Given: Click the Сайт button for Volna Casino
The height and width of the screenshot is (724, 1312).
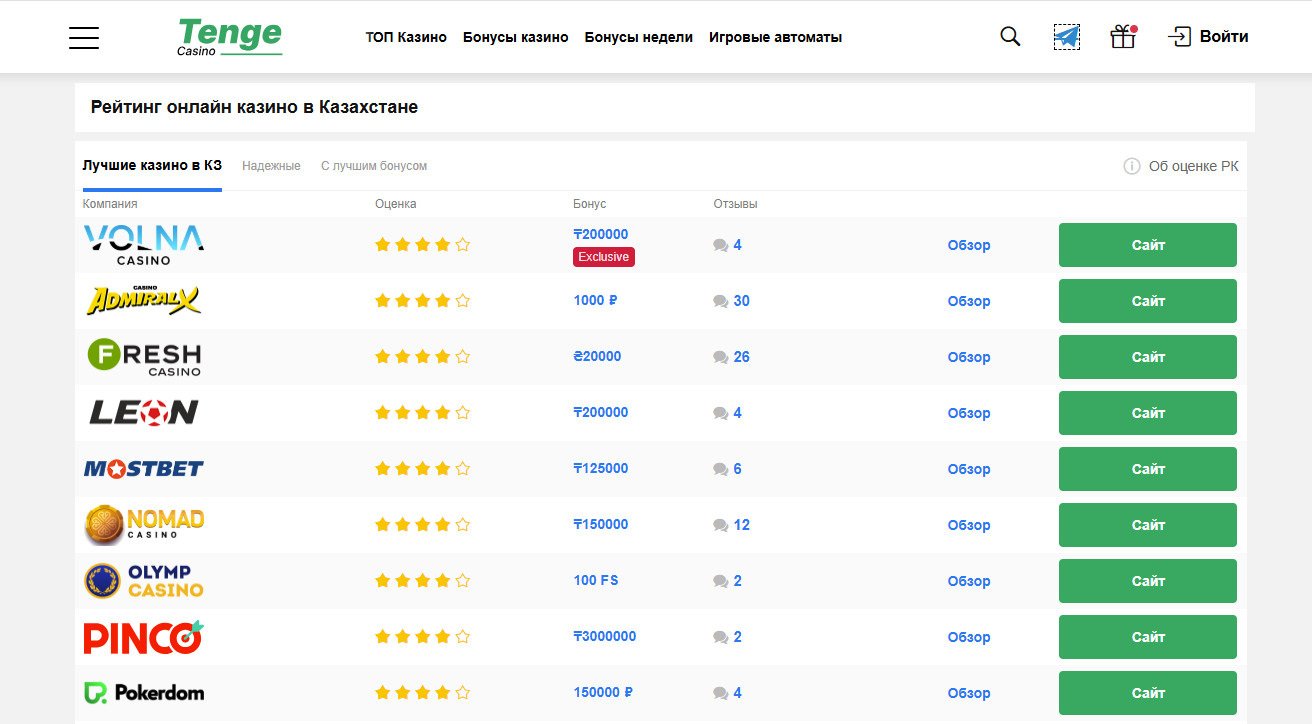Looking at the screenshot, I should pyautogui.click(x=1148, y=245).
